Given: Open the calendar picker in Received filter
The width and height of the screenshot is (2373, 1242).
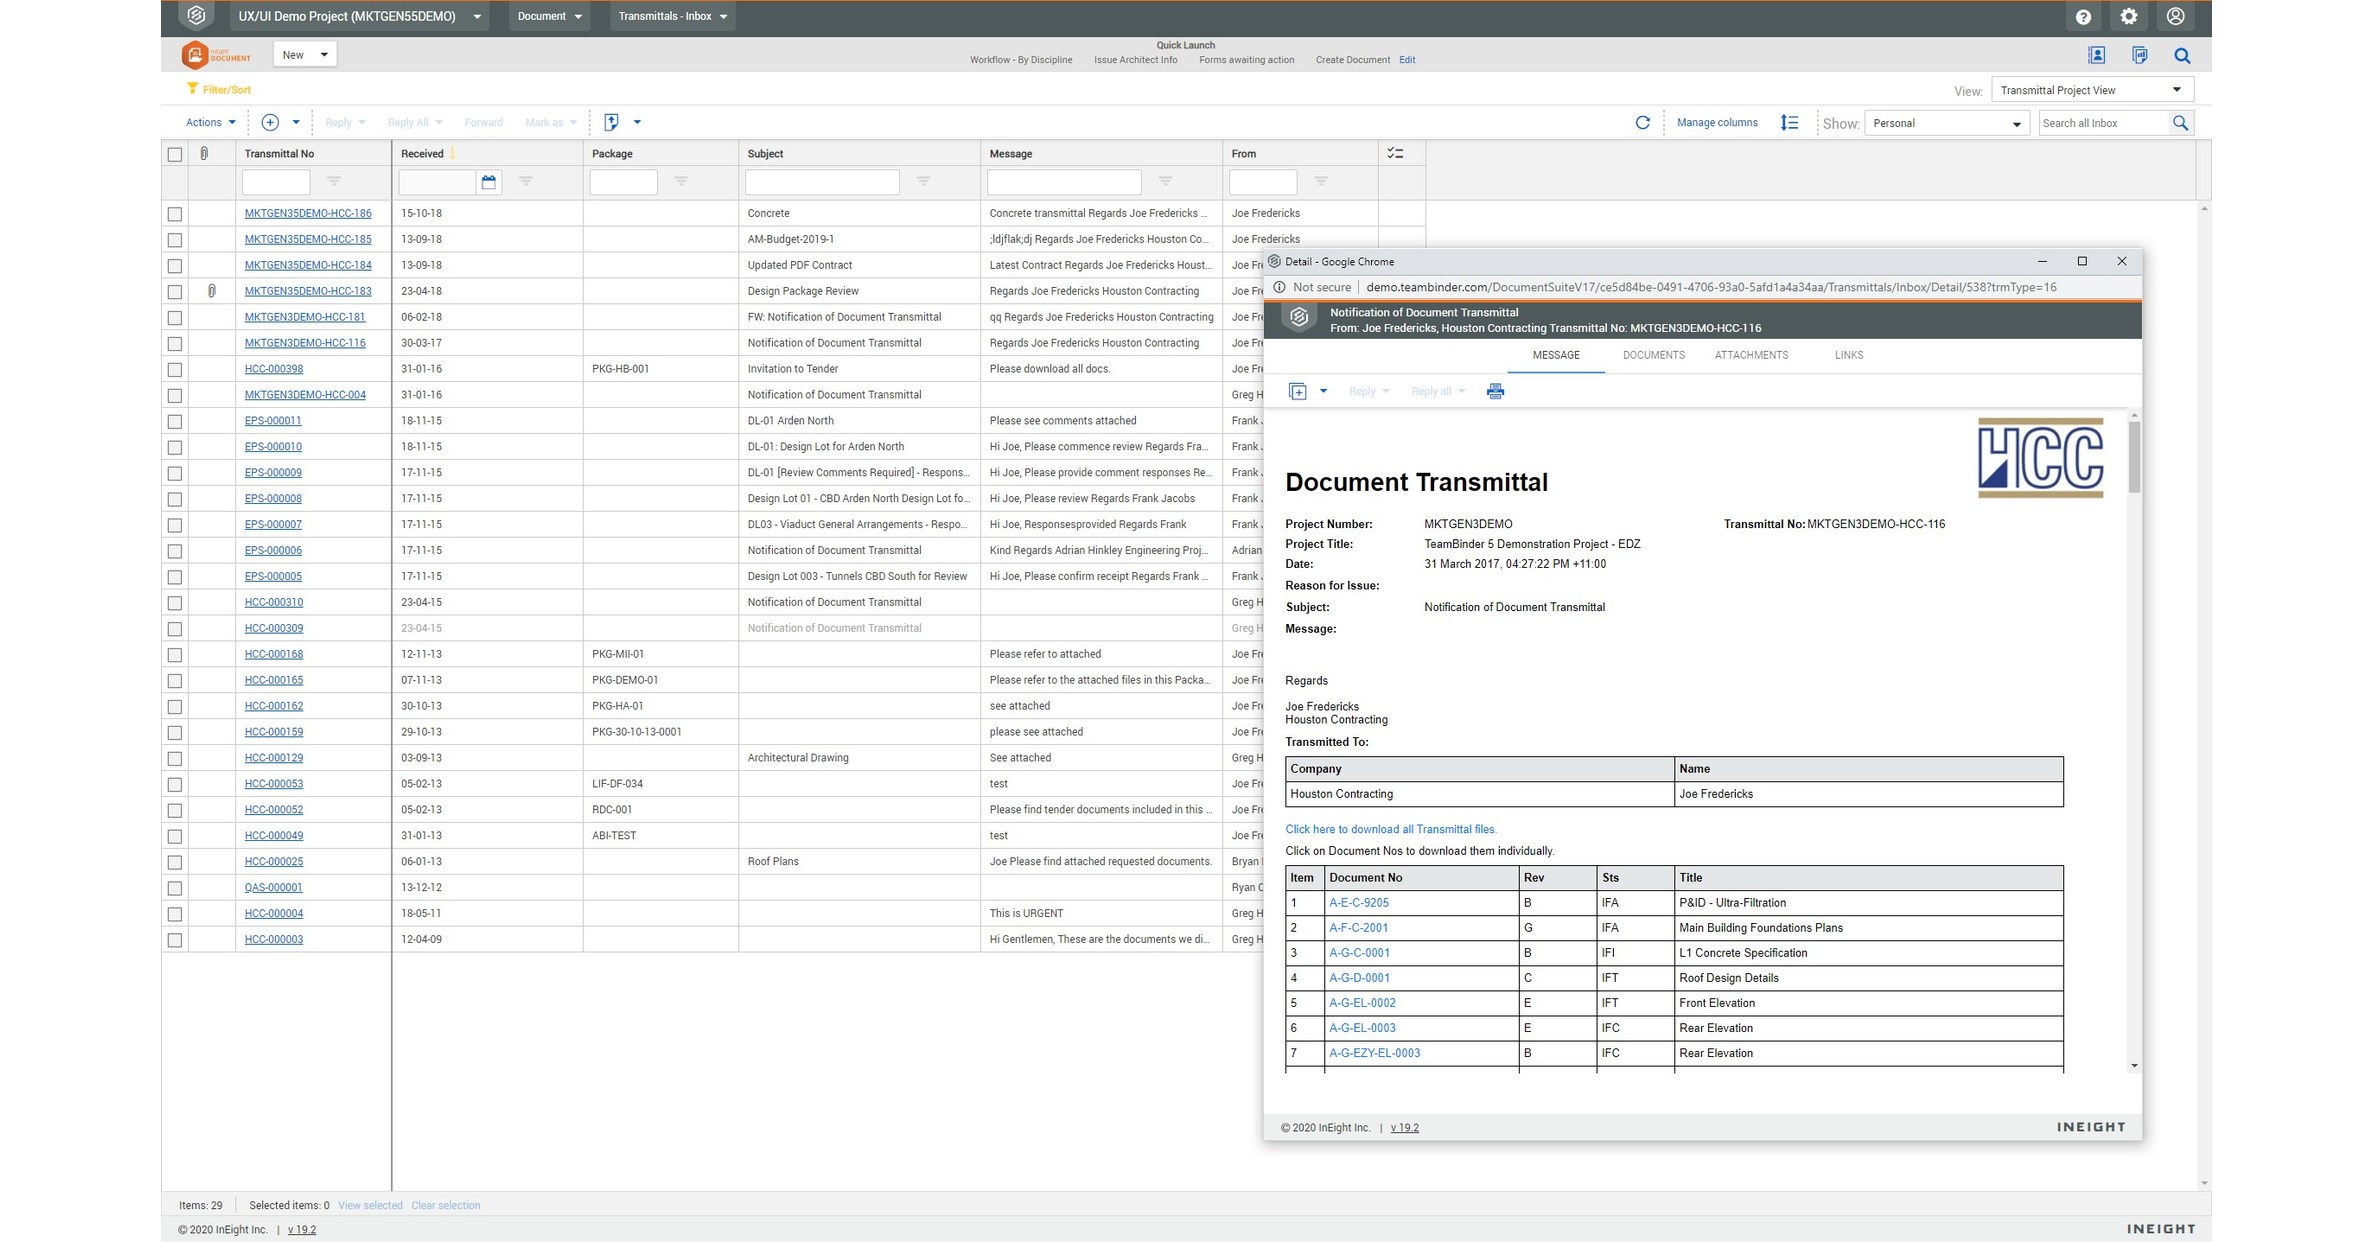Looking at the screenshot, I should pyautogui.click(x=489, y=182).
